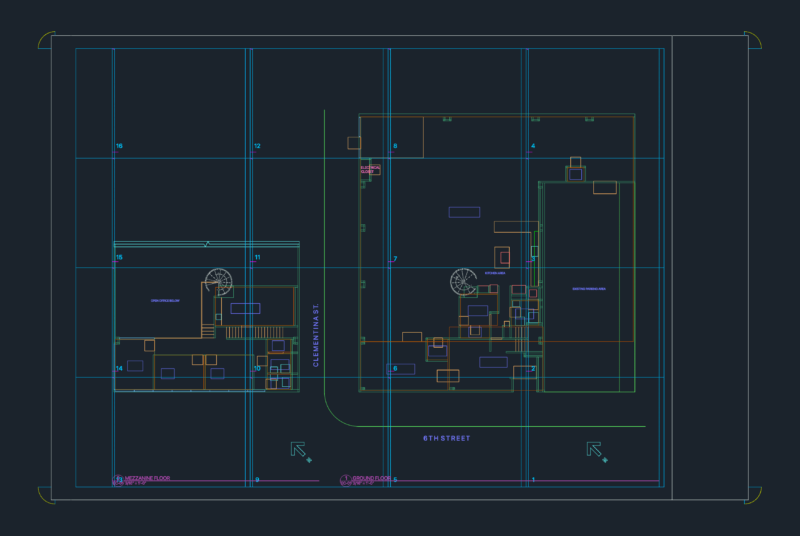
Task: Select grid marker number 12
Action: [x=257, y=146]
